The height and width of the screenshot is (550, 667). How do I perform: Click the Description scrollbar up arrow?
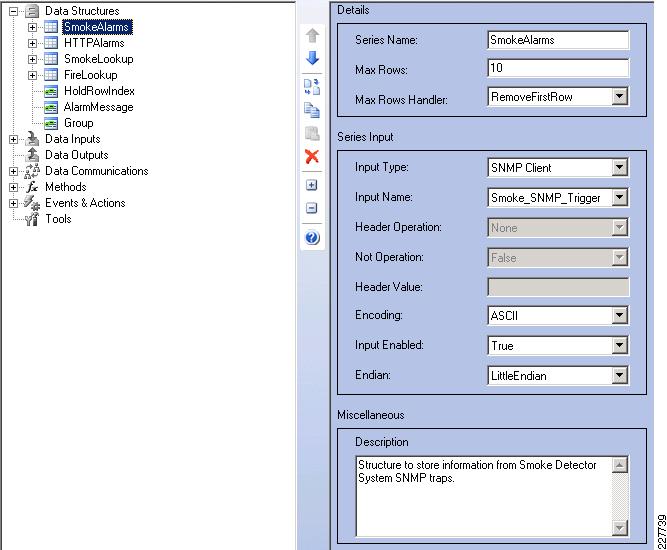[x=620, y=465]
